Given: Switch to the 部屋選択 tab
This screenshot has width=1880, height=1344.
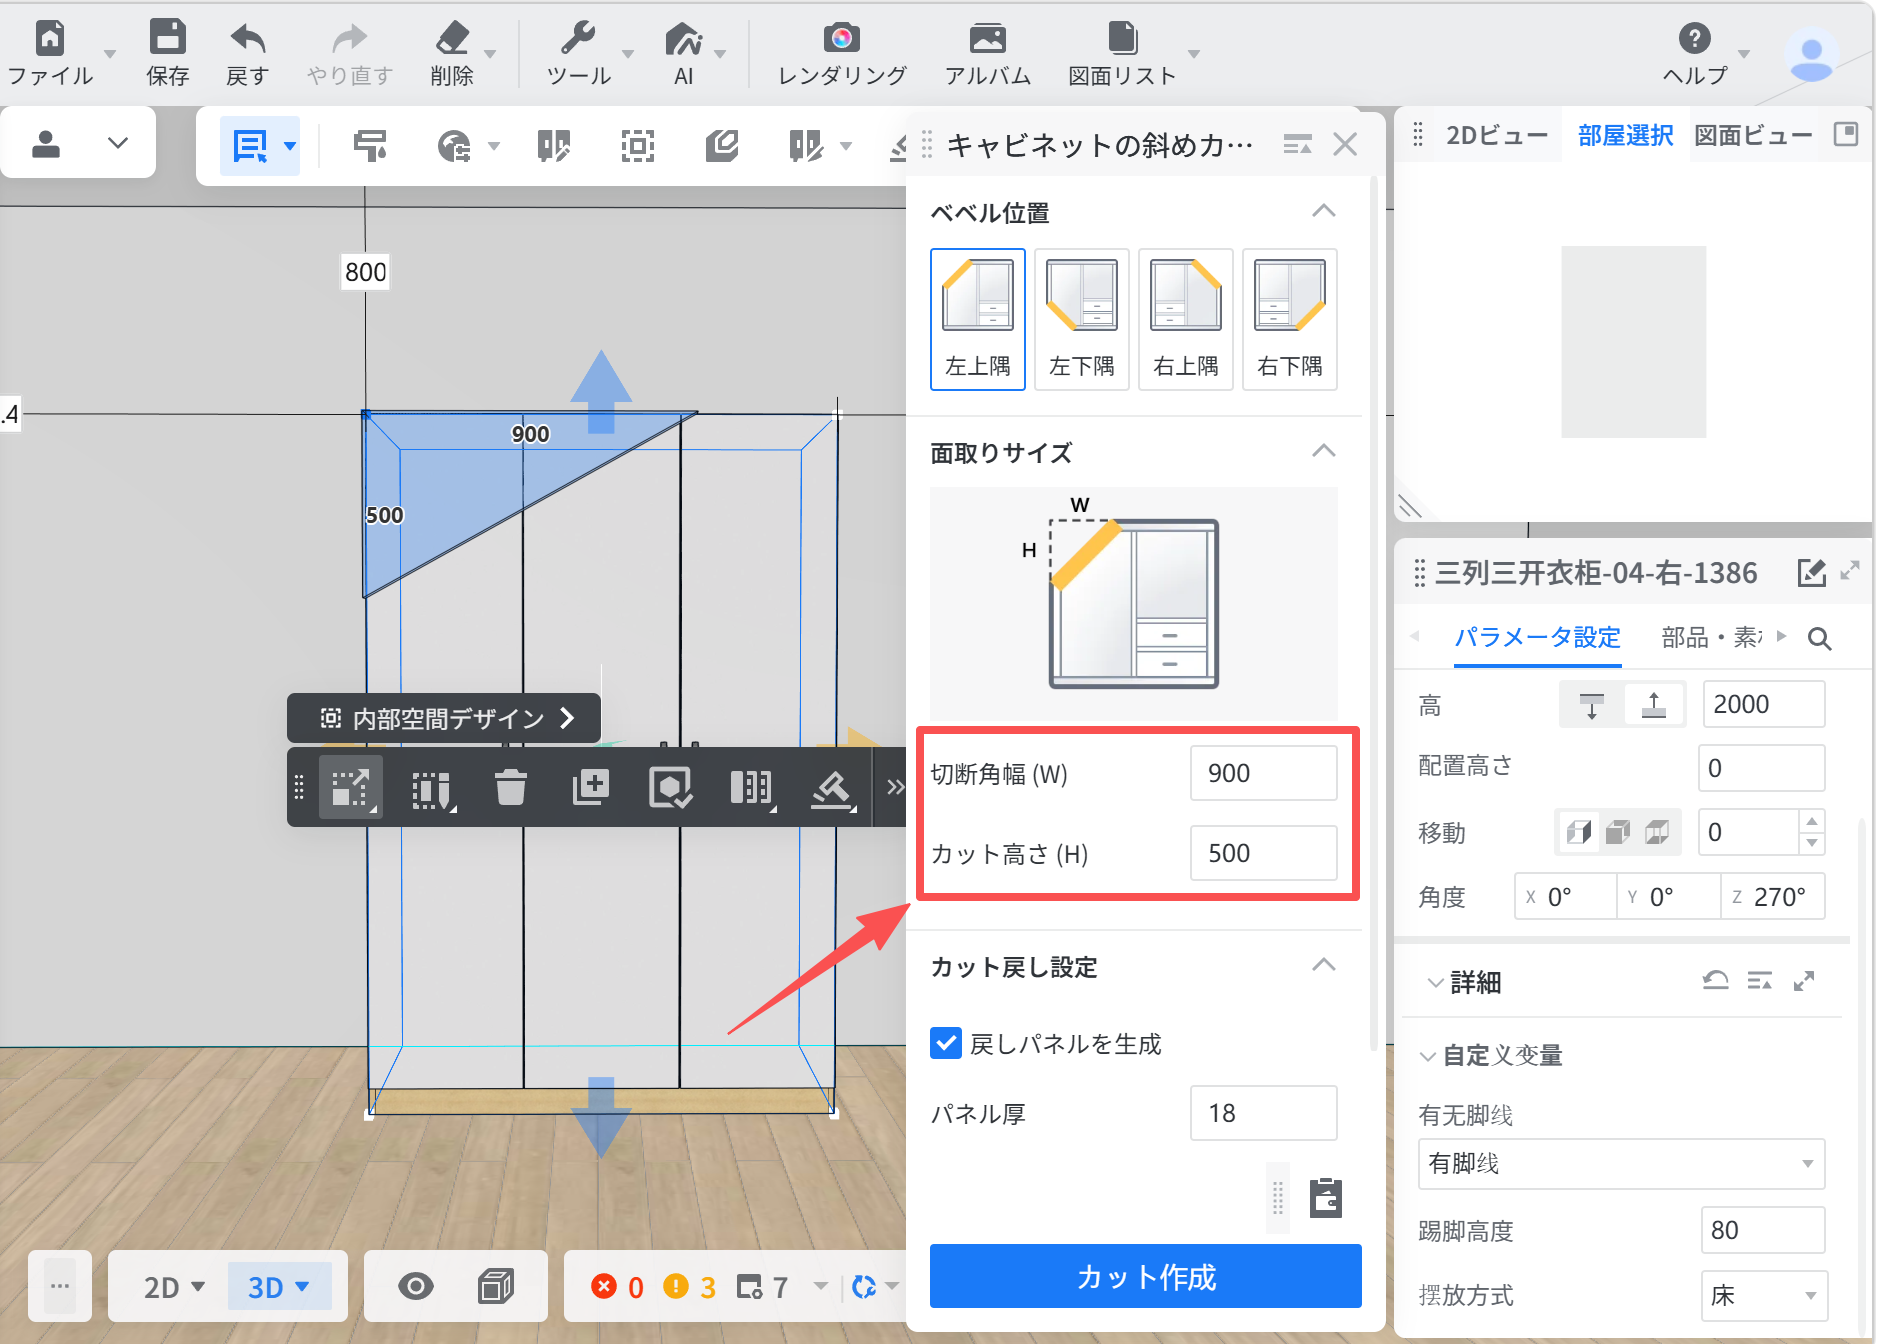Looking at the screenshot, I should [1625, 135].
